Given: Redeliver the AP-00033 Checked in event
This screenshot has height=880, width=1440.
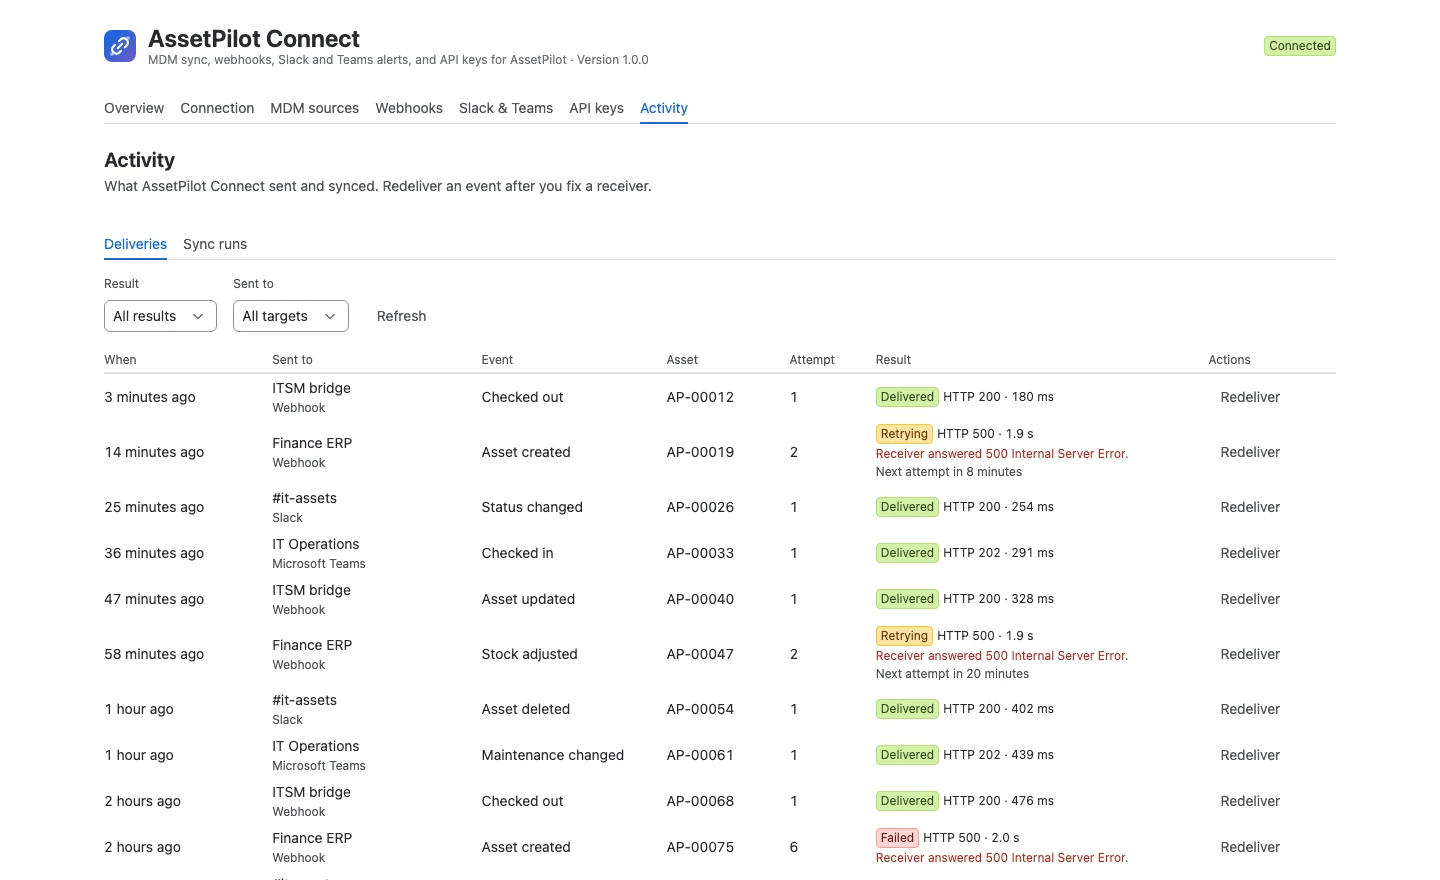Looking at the screenshot, I should pos(1250,553).
